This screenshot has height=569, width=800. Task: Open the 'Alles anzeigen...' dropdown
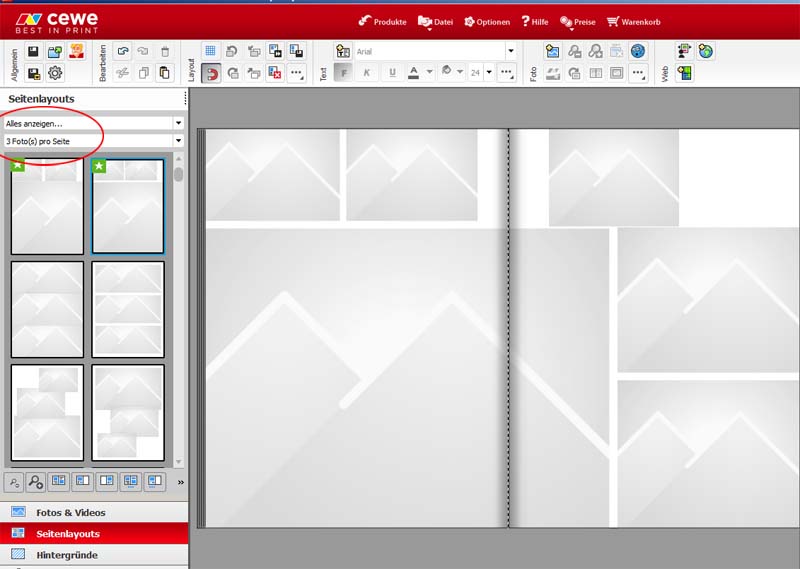(93, 123)
